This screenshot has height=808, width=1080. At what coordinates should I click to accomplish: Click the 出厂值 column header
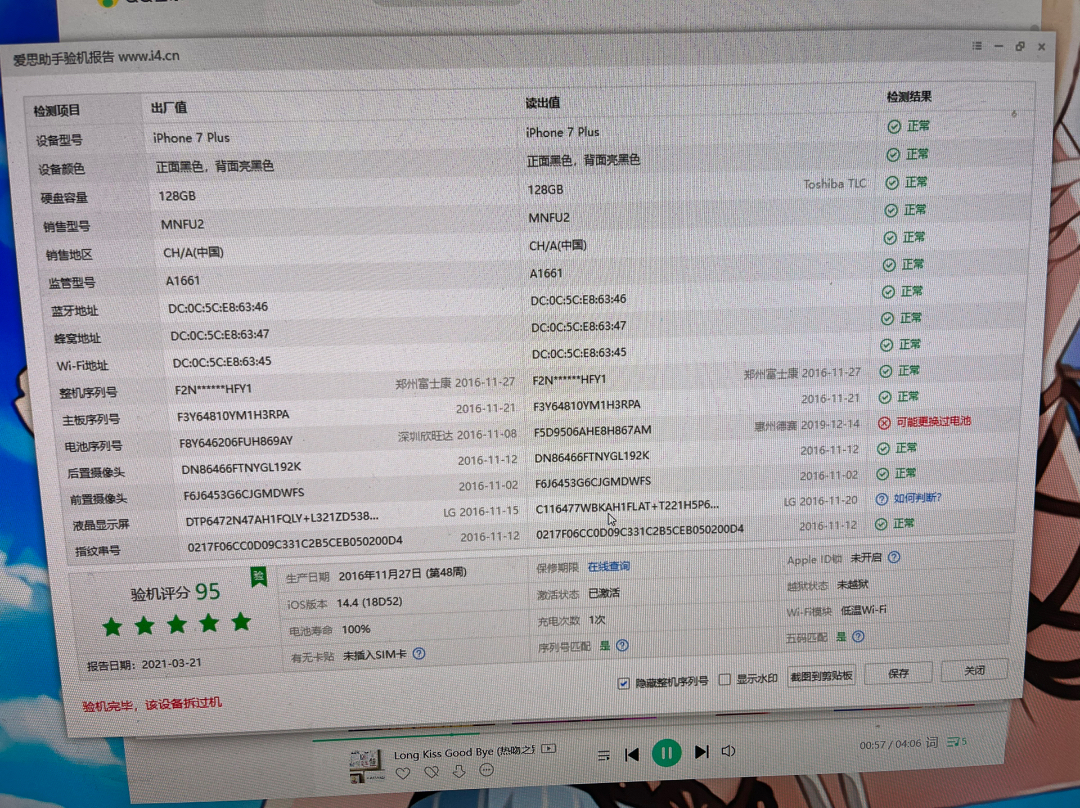[x=169, y=107]
